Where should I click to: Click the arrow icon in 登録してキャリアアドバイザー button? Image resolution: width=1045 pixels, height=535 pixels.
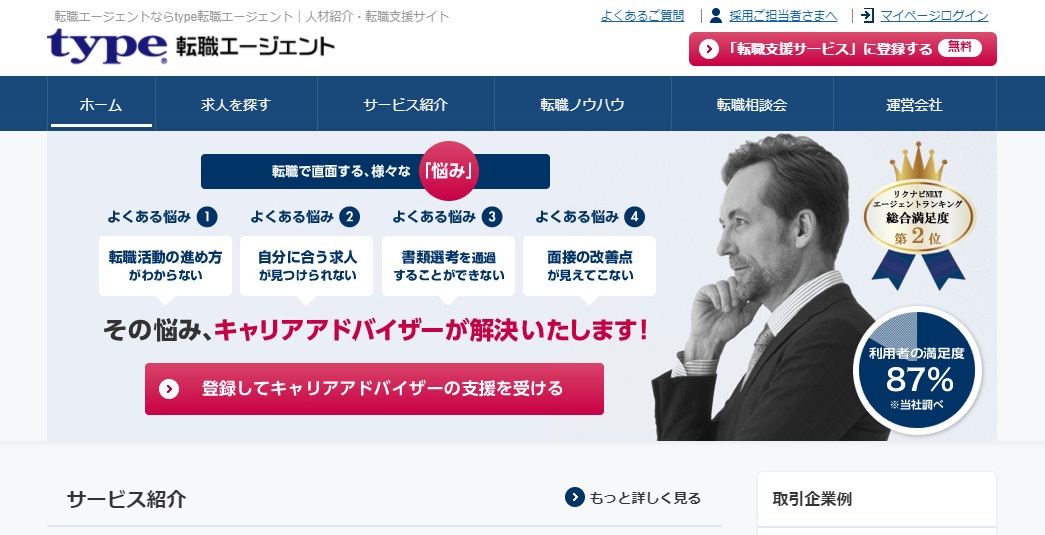pos(169,388)
